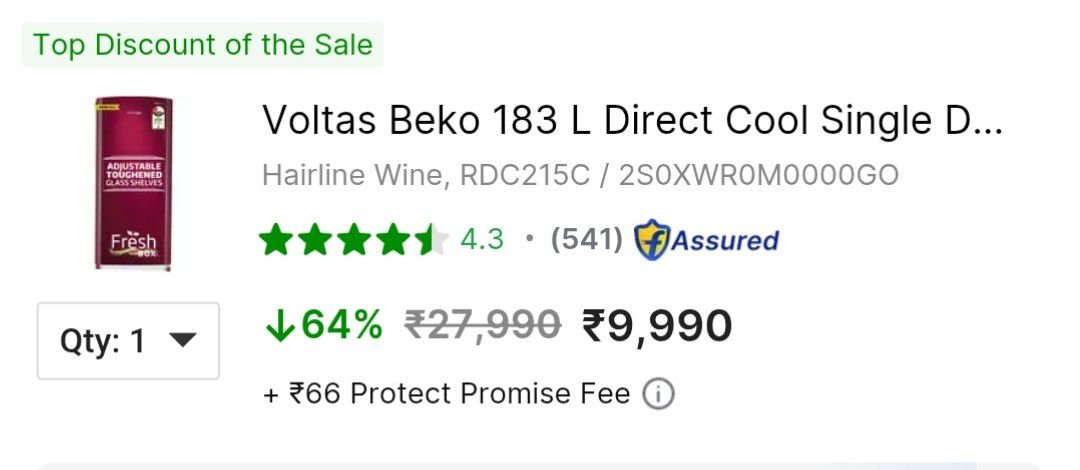1080x470 pixels.
Task: Select the third green rating star
Action: click(354, 240)
